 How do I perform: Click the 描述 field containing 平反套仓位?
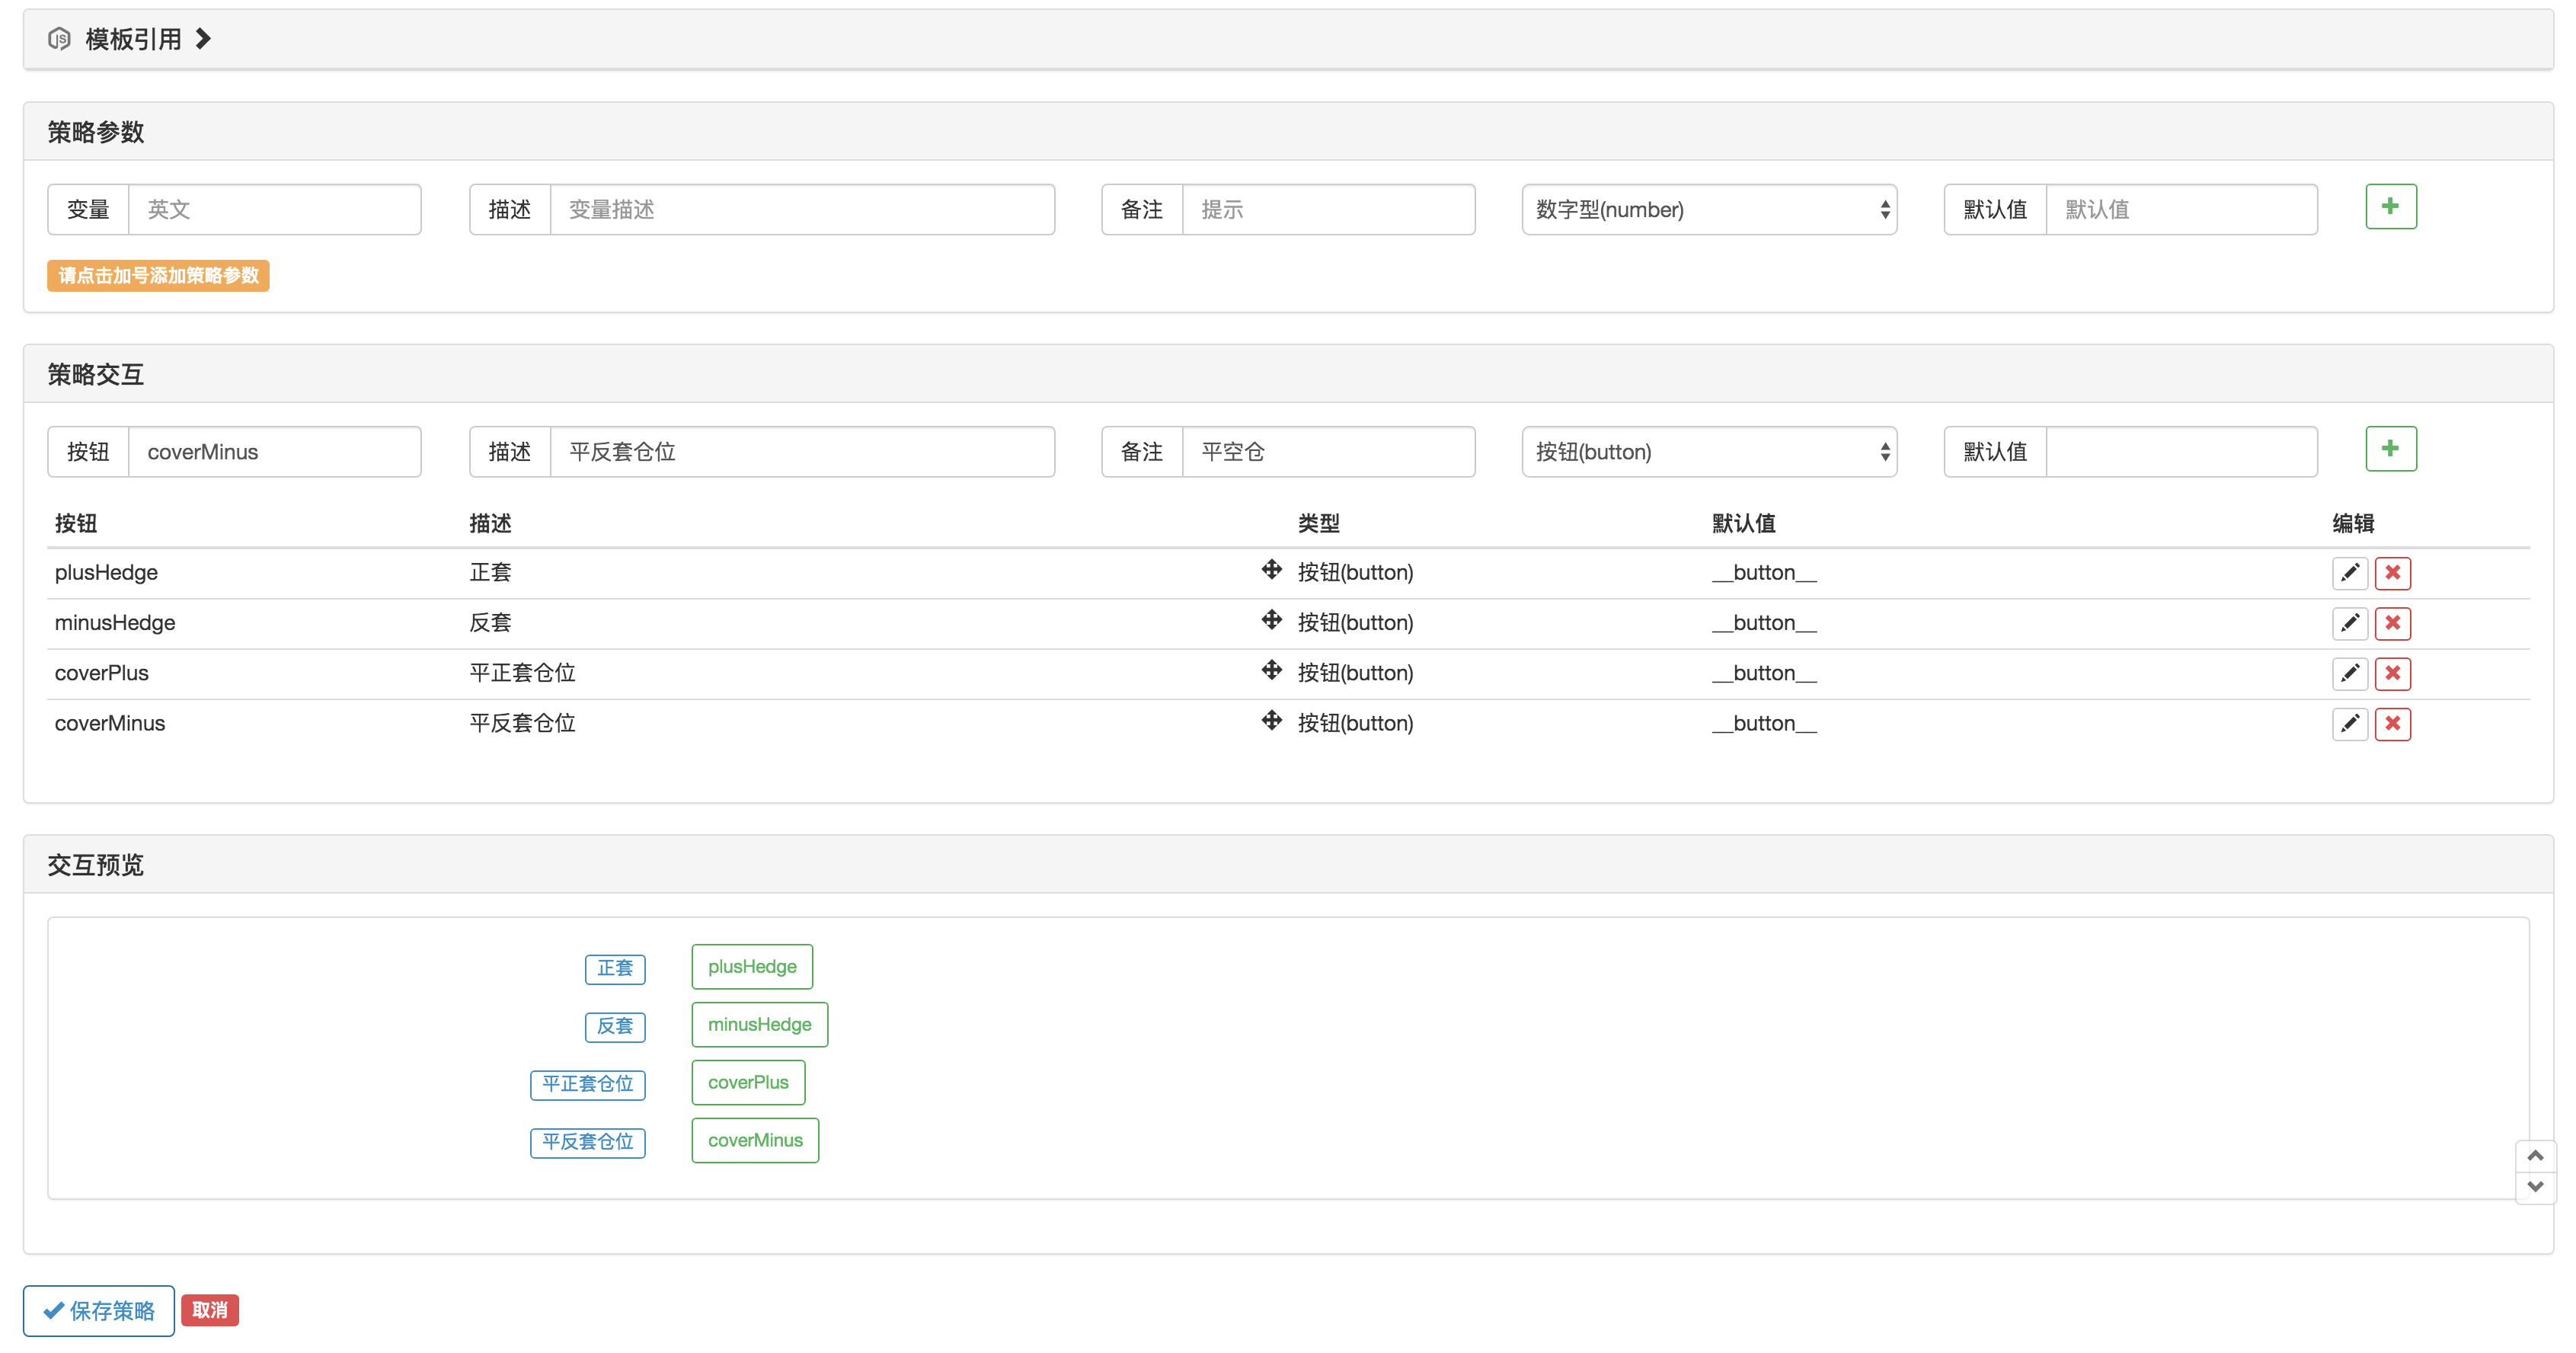point(801,452)
